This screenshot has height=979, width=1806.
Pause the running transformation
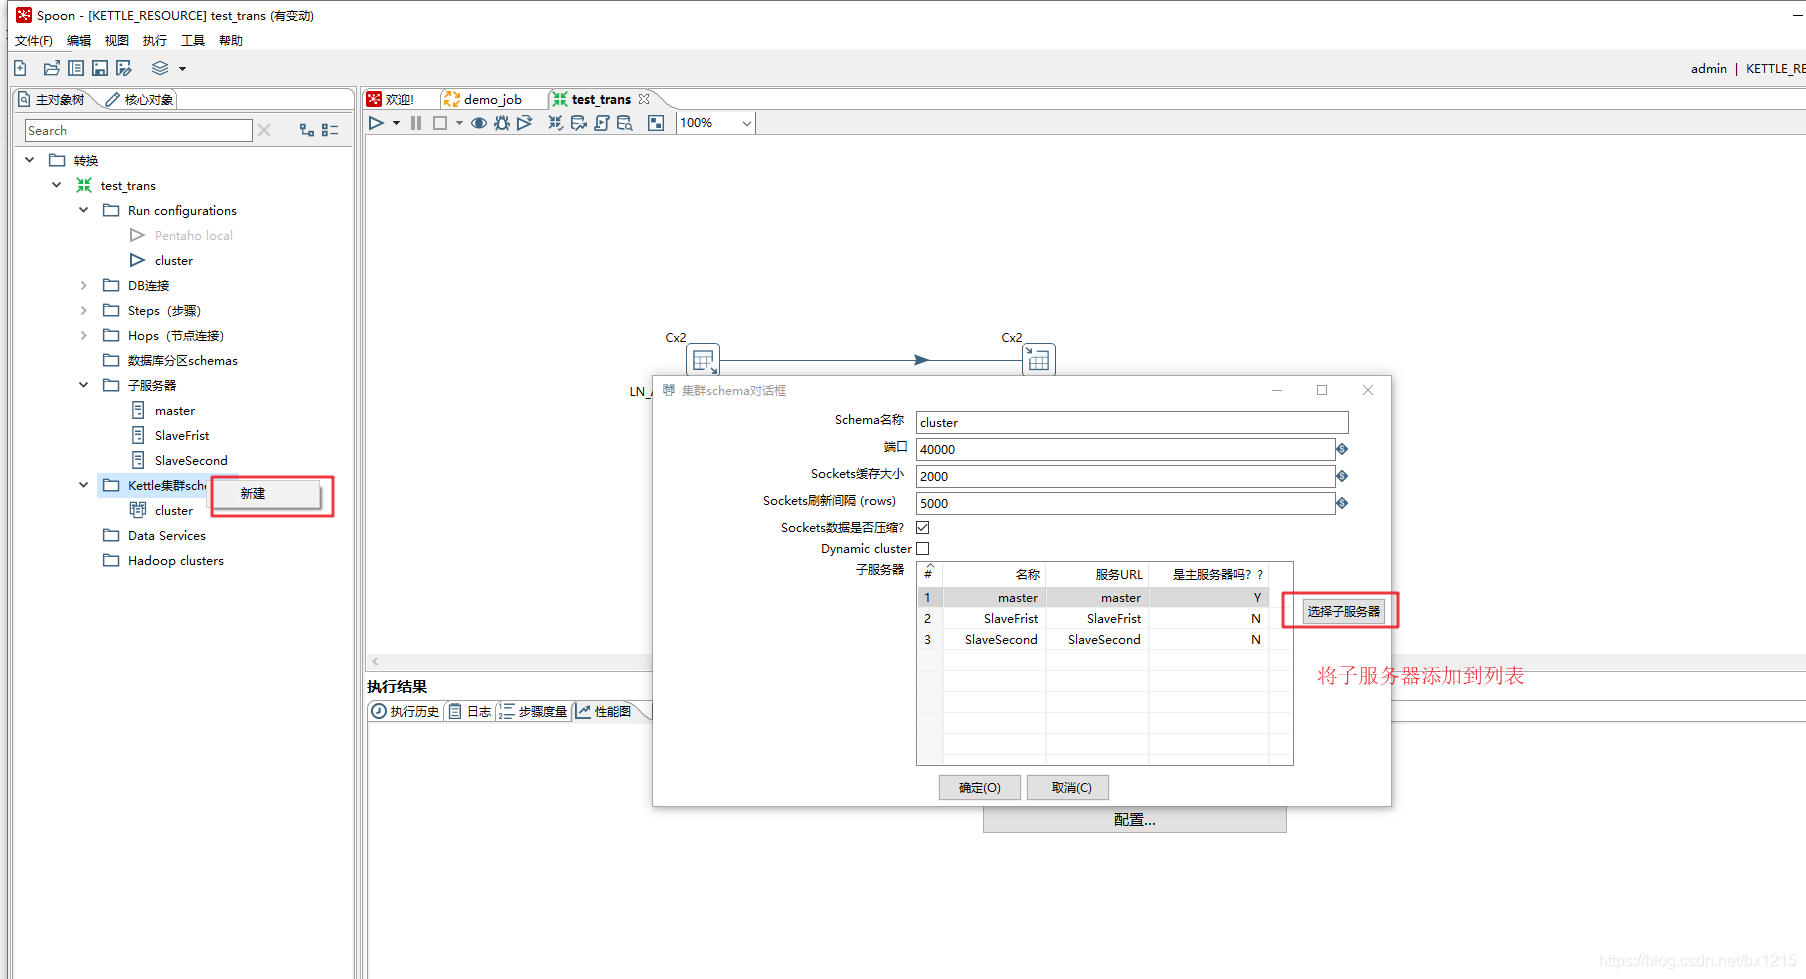(x=416, y=123)
